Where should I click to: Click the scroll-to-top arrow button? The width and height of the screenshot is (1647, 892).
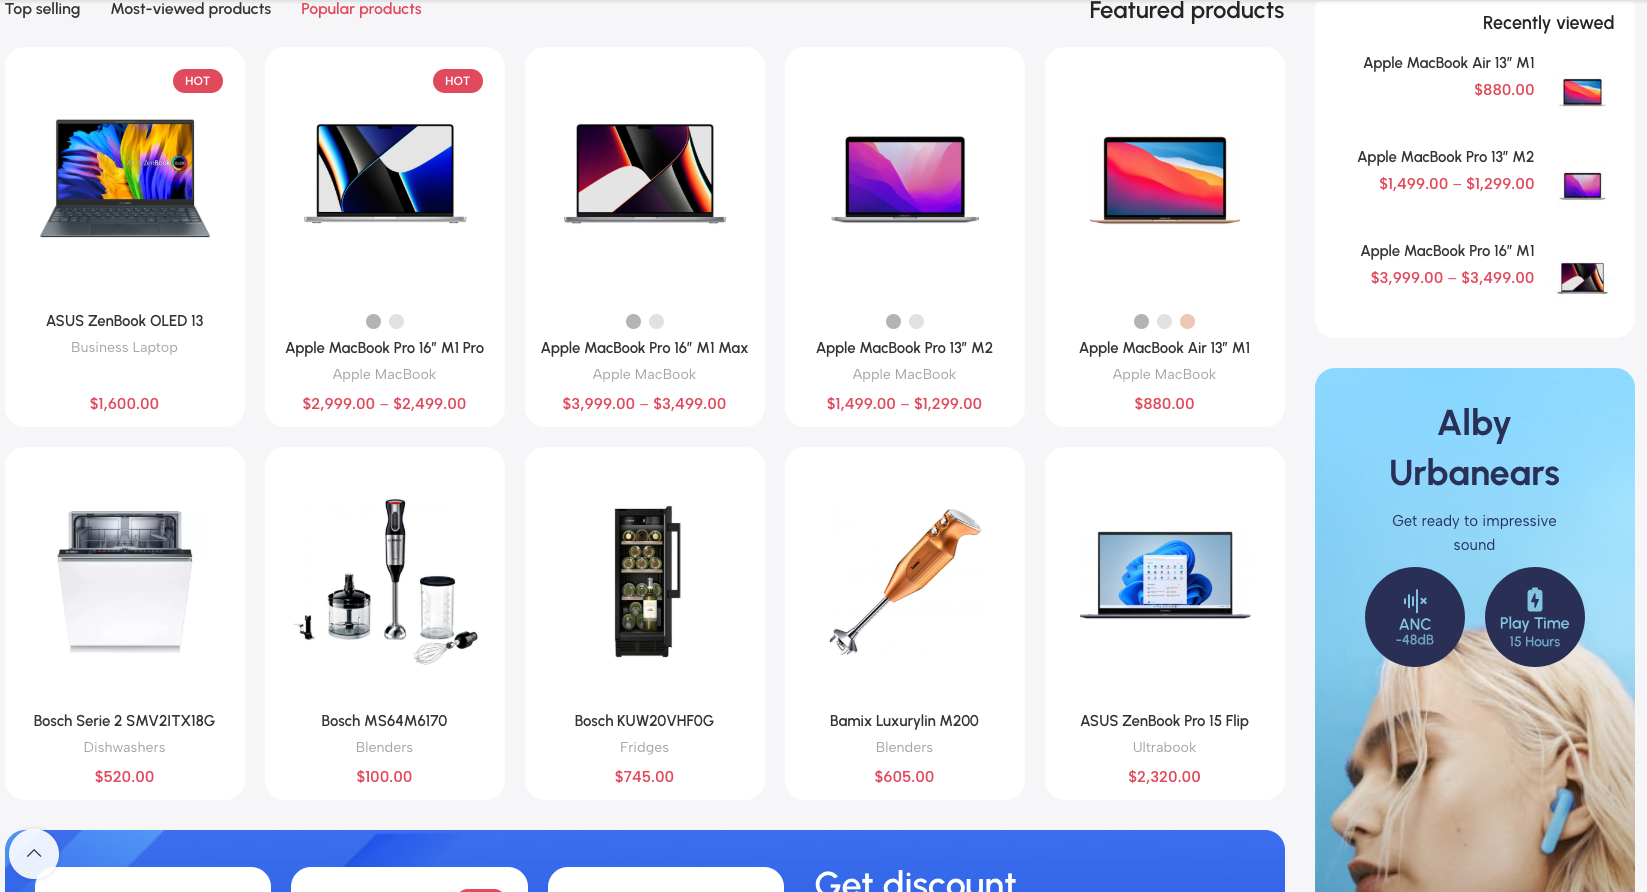(x=34, y=854)
